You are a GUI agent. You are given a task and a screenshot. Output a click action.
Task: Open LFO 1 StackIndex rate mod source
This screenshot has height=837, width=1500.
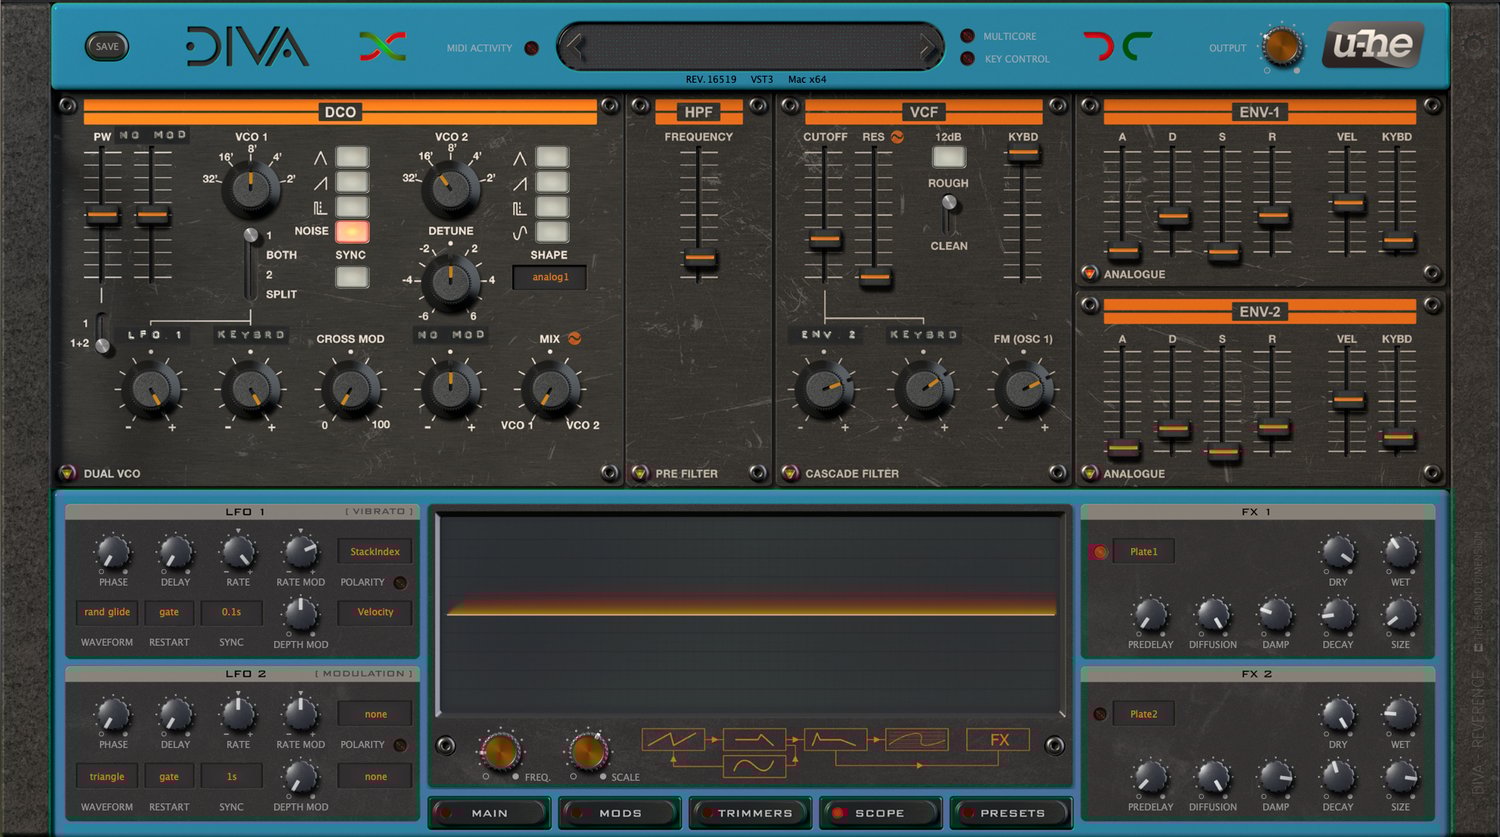tap(375, 551)
